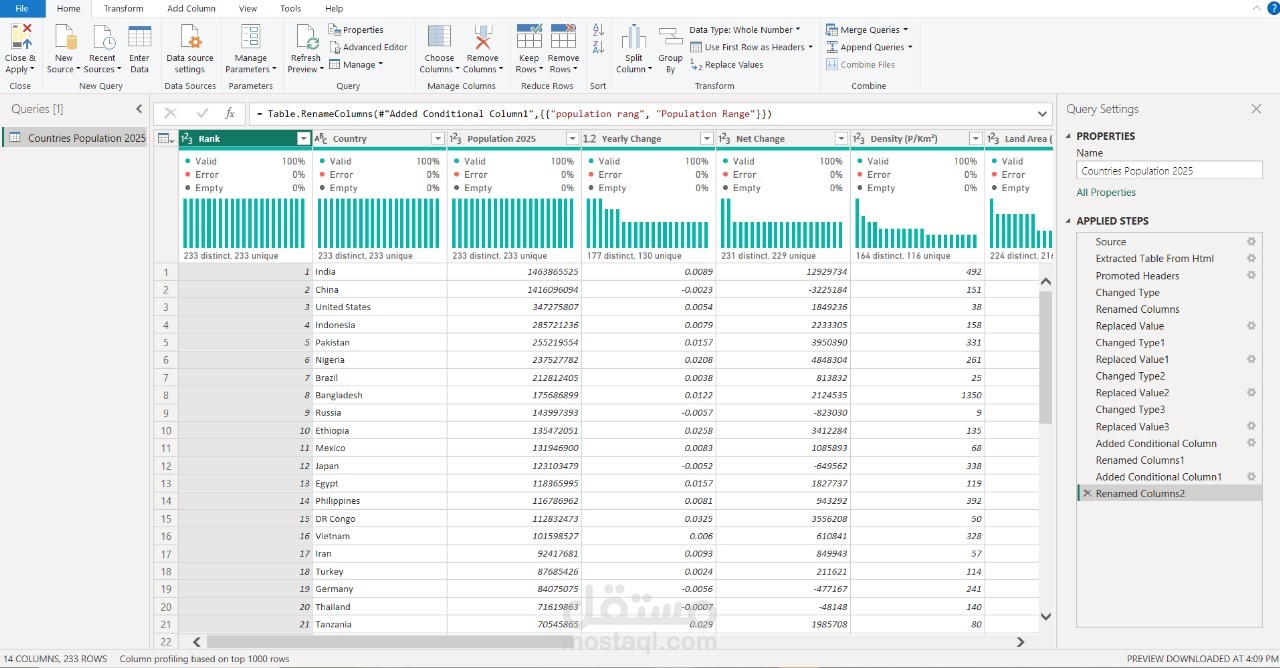Image resolution: width=1280 pixels, height=668 pixels.
Task: Click Use First Row as Headers
Action: (751, 47)
